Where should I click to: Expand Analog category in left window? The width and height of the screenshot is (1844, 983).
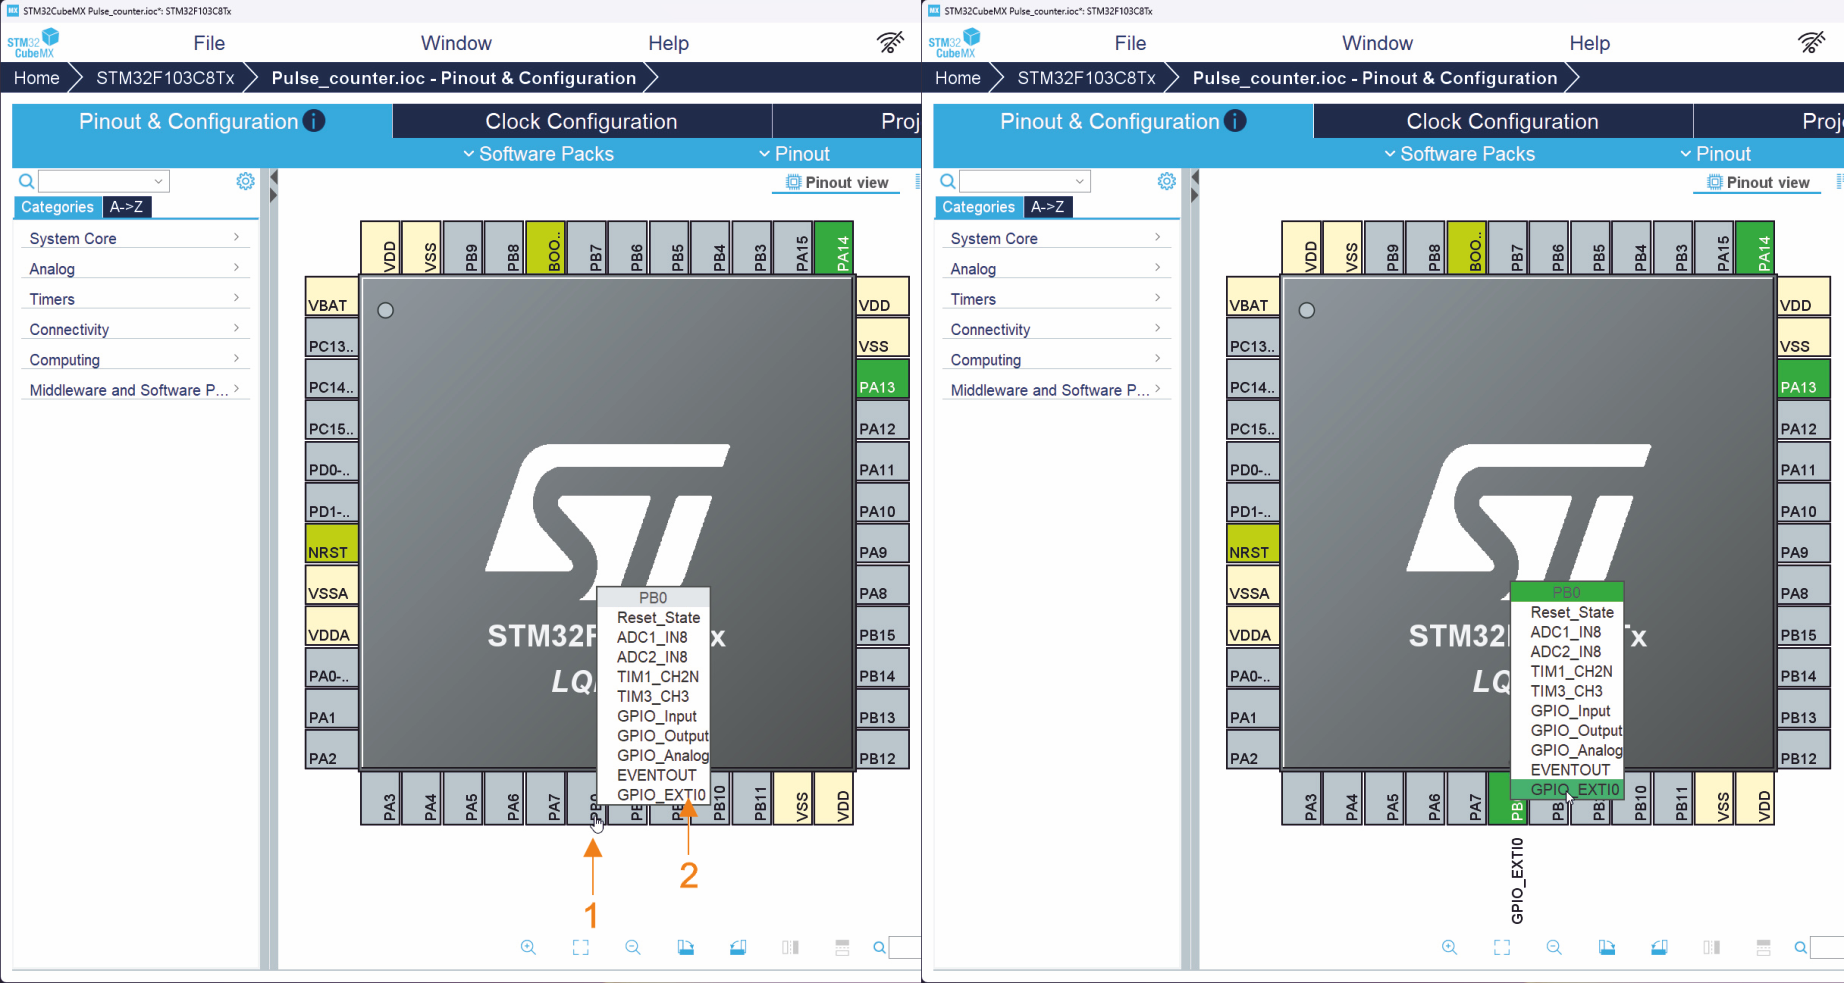click(x=134, y=269)
